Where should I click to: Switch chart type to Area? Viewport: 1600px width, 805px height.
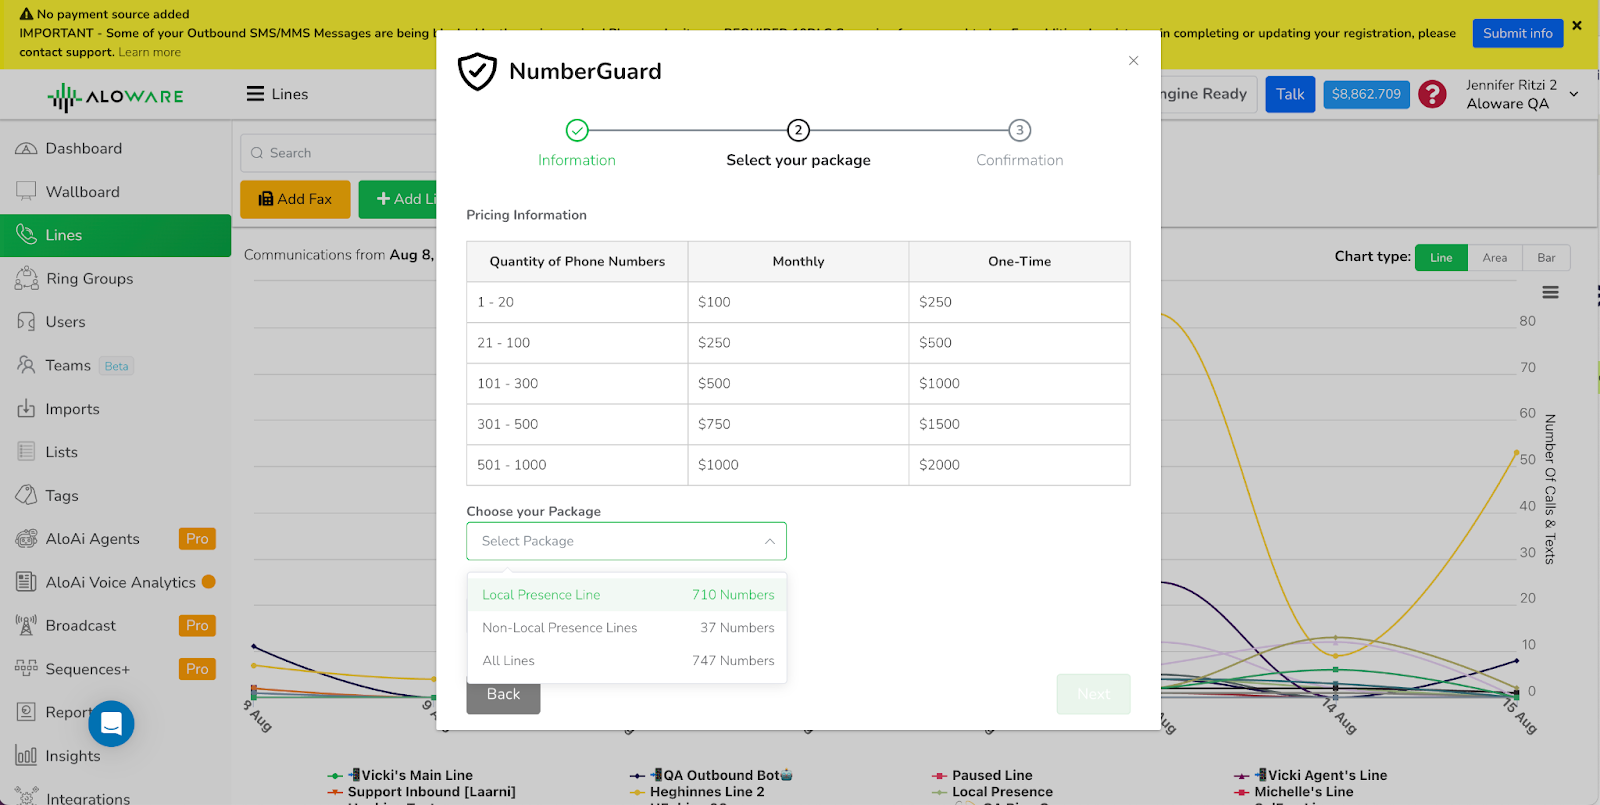click(x=1495, y=257)
